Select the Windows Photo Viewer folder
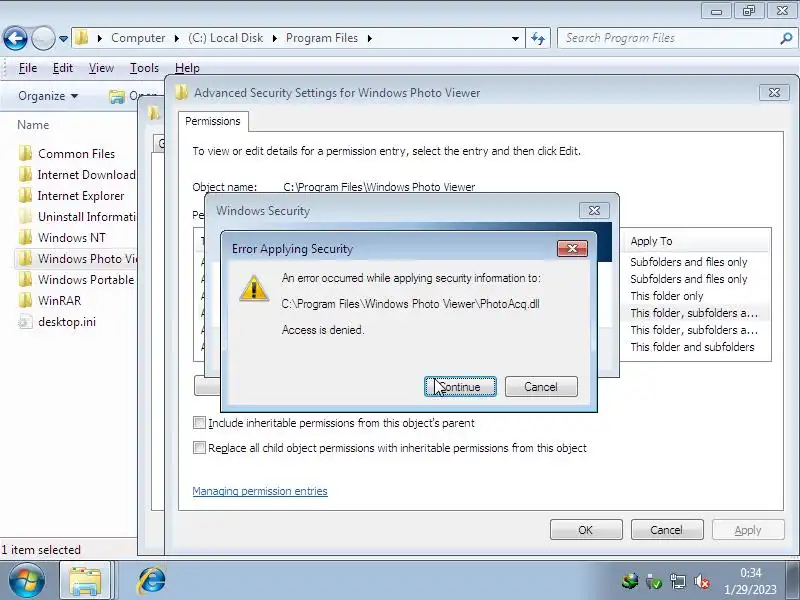The height and width of the screenshot is (600, 800). pyautogui.click(x=77, y=259)
